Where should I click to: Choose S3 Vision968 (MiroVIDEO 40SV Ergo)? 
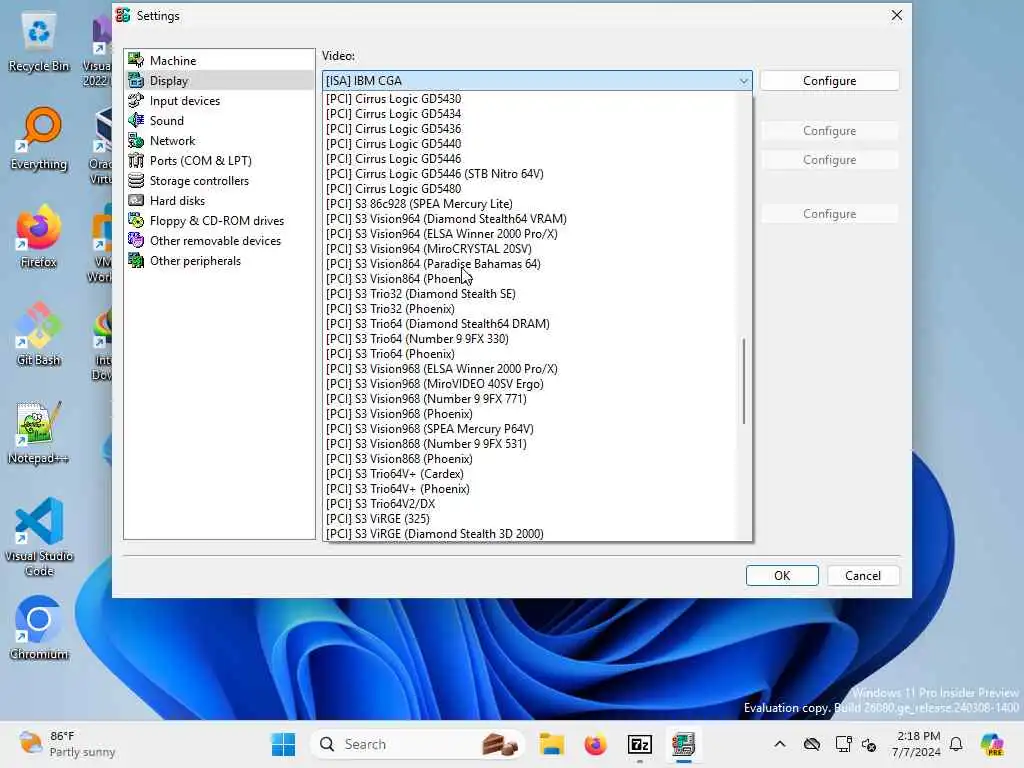530,384
